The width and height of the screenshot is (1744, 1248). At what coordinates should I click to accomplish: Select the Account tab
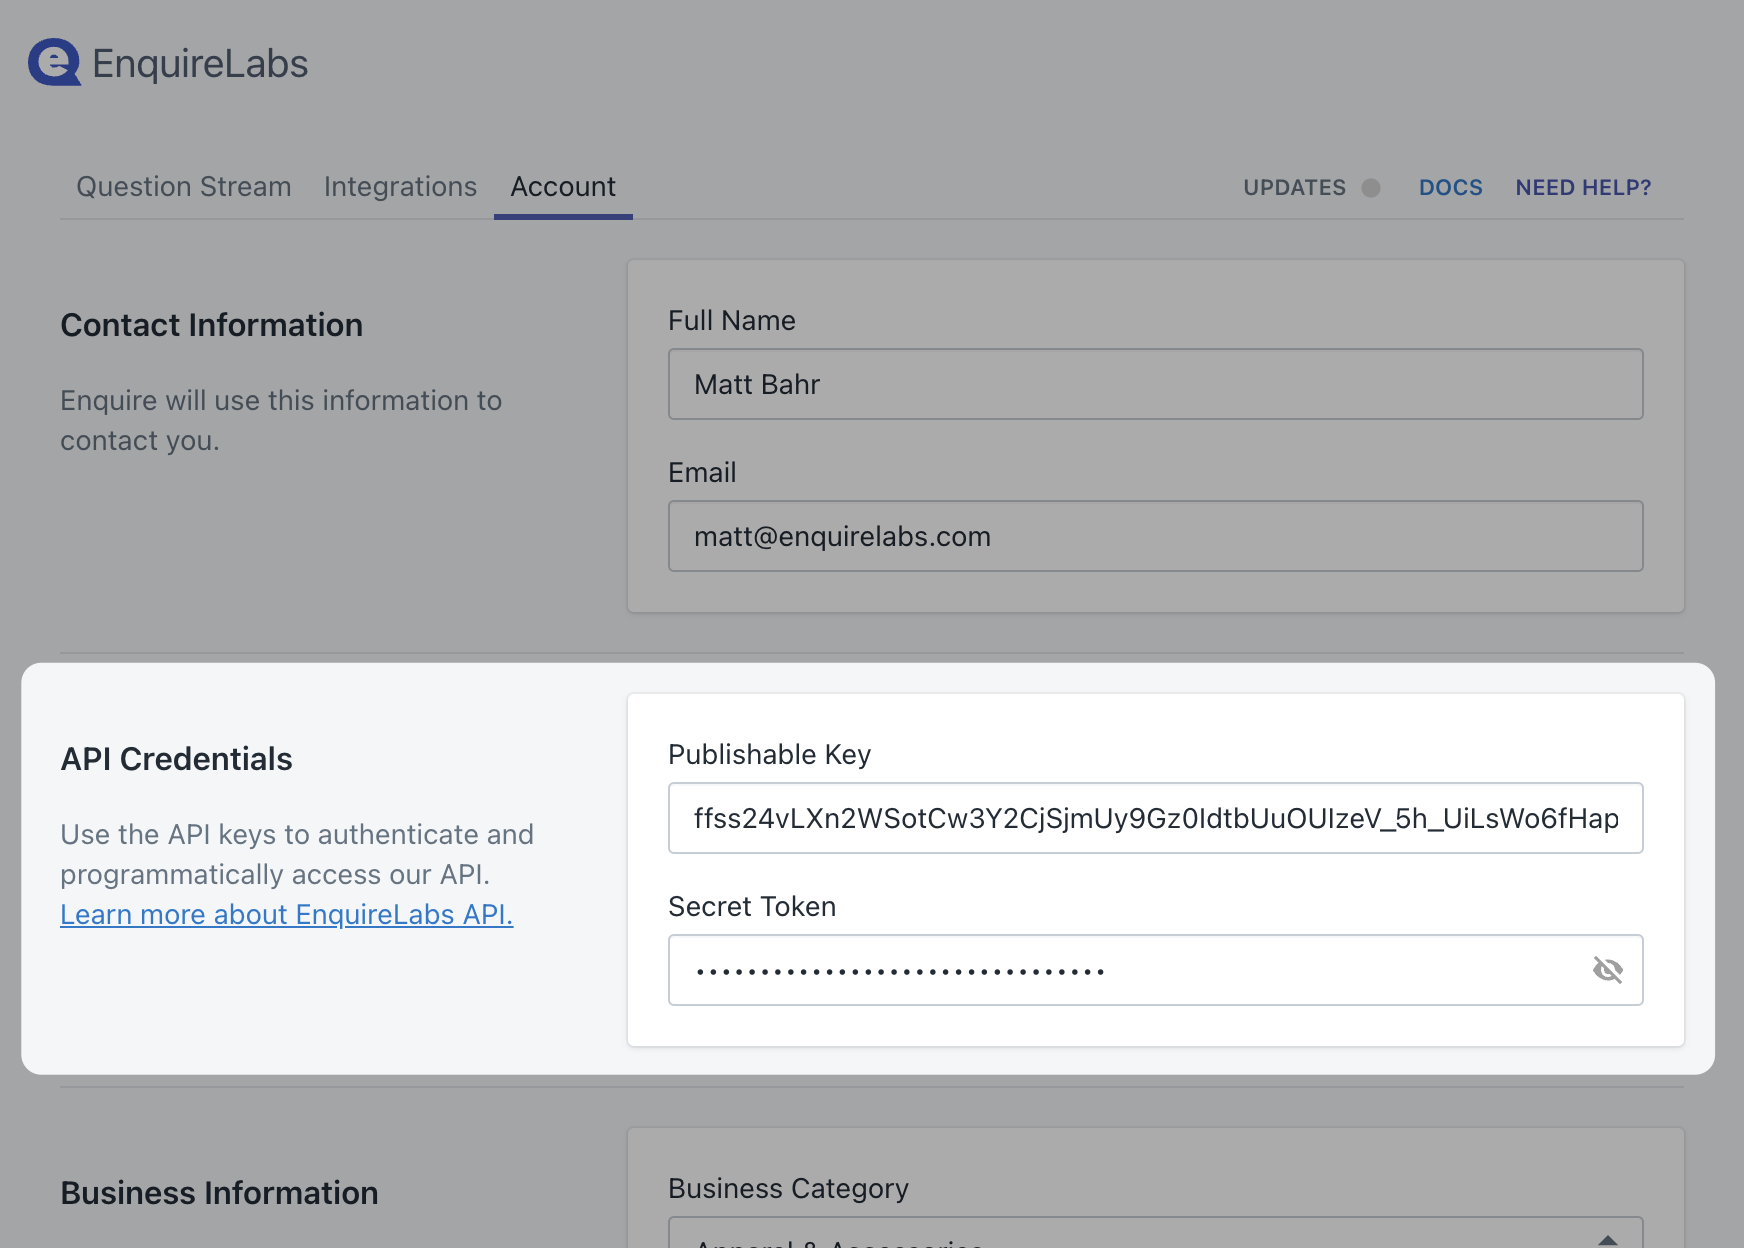[x=563, y=186]
